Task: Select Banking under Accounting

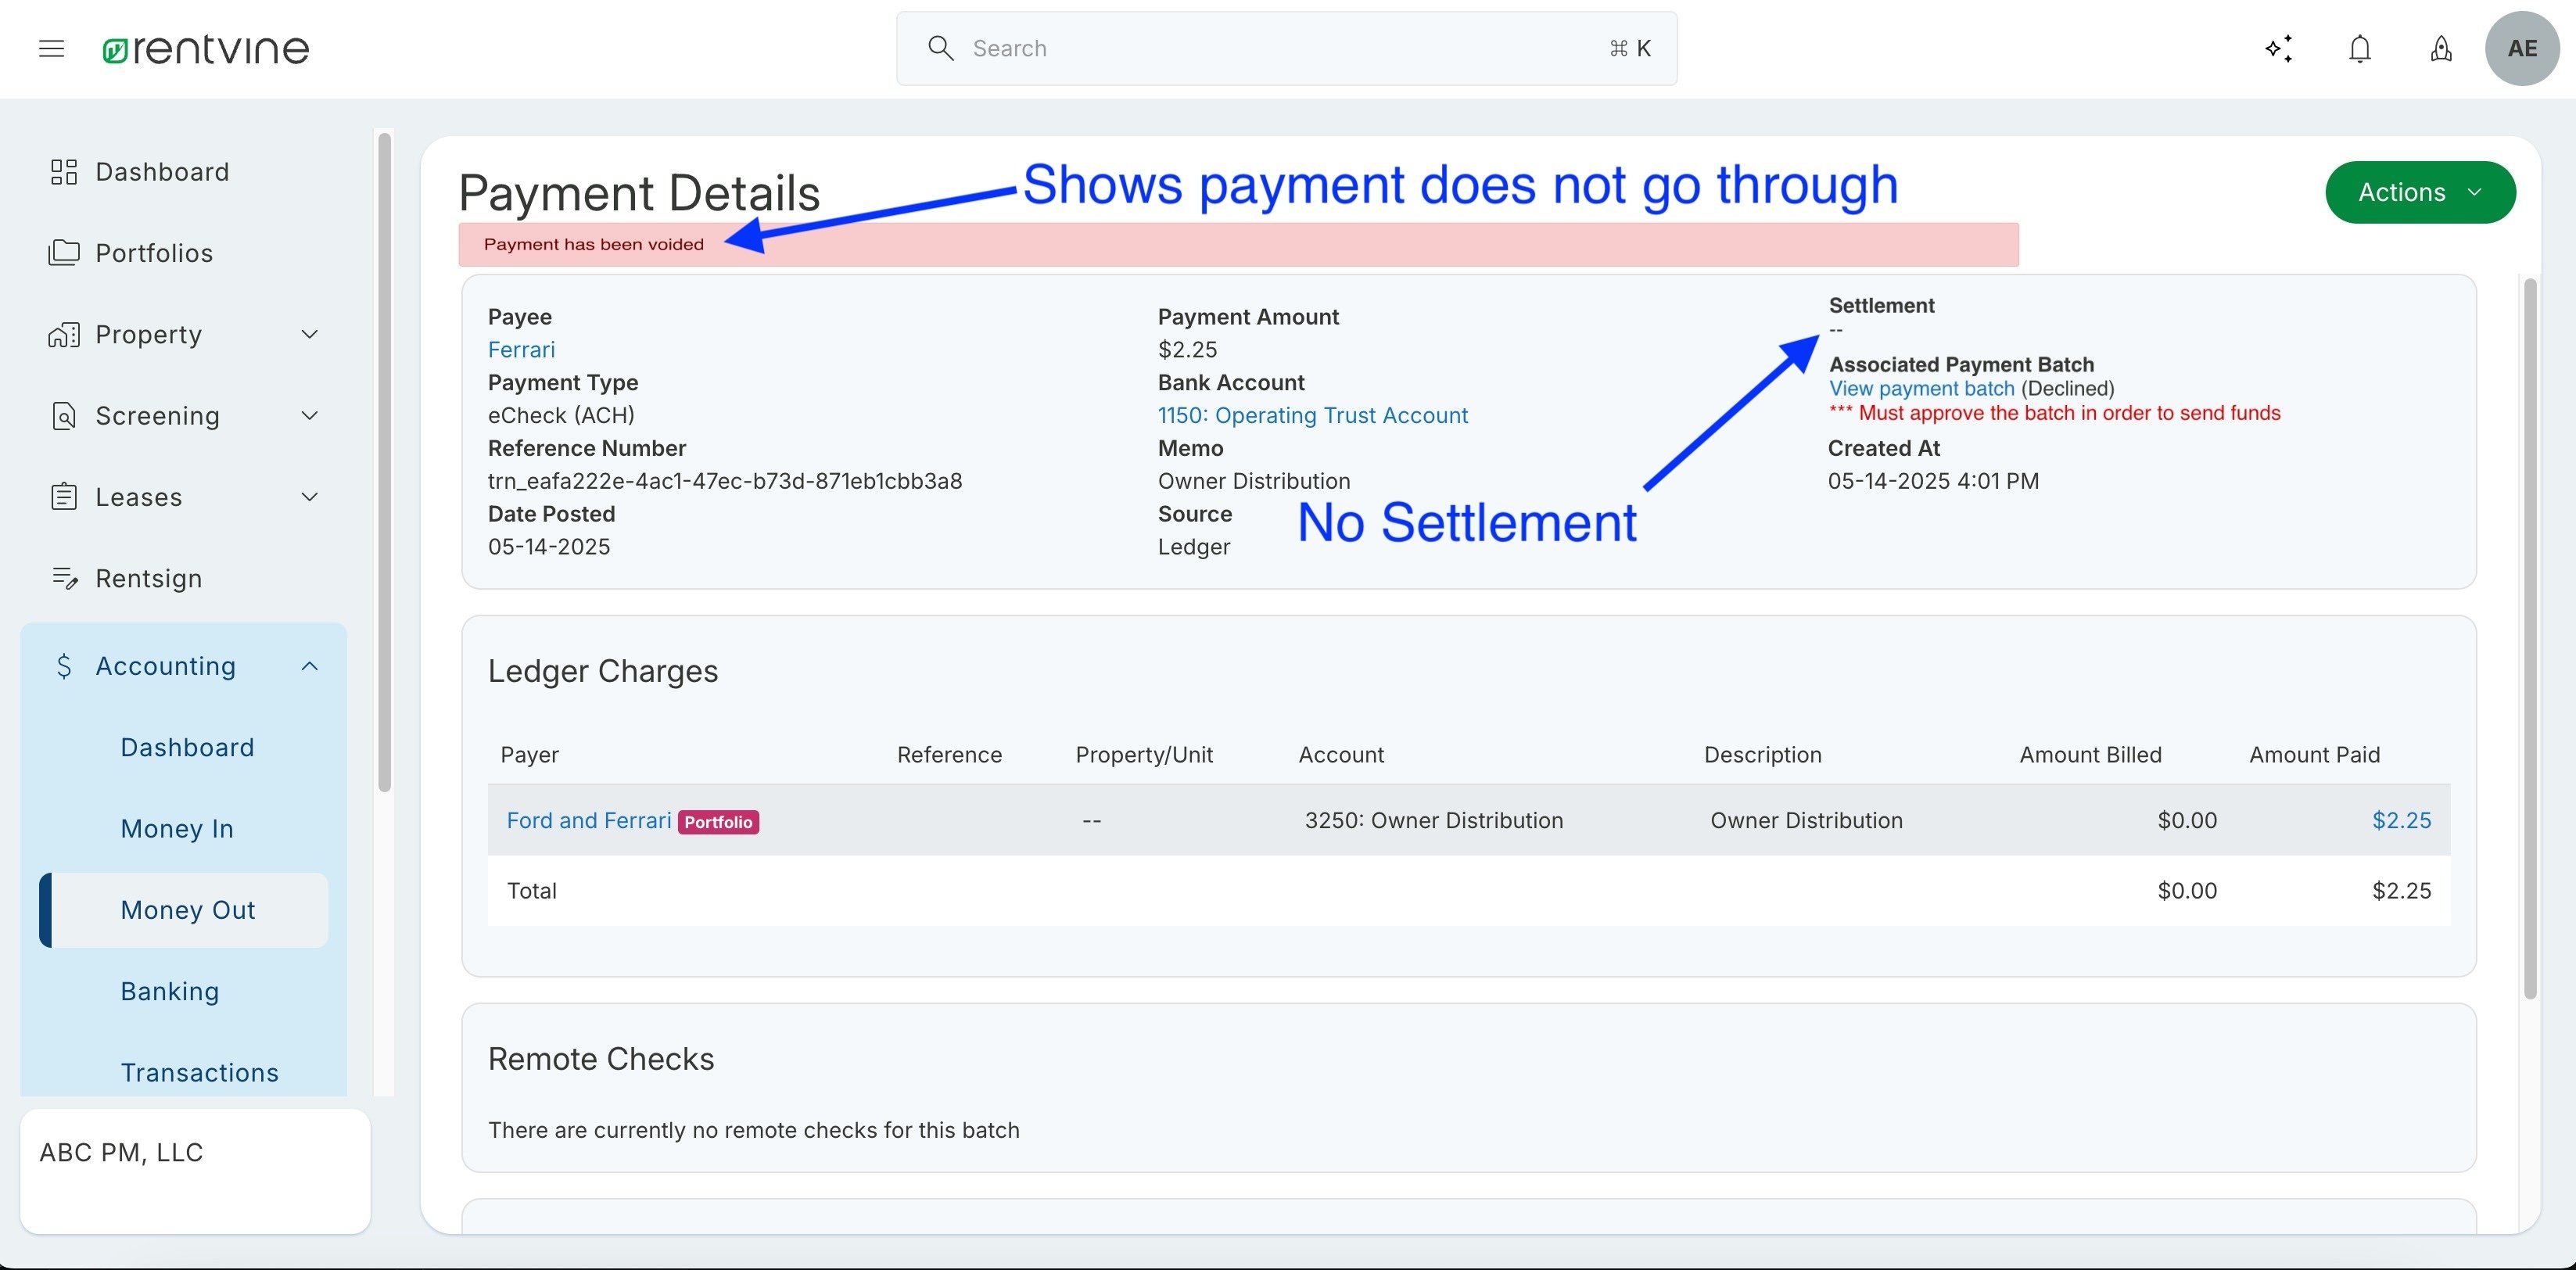Action: (170, 991)
